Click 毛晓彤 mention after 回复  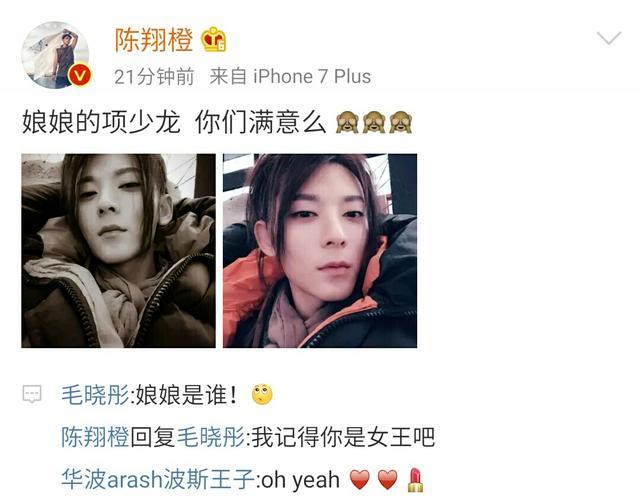coord(211,437)
